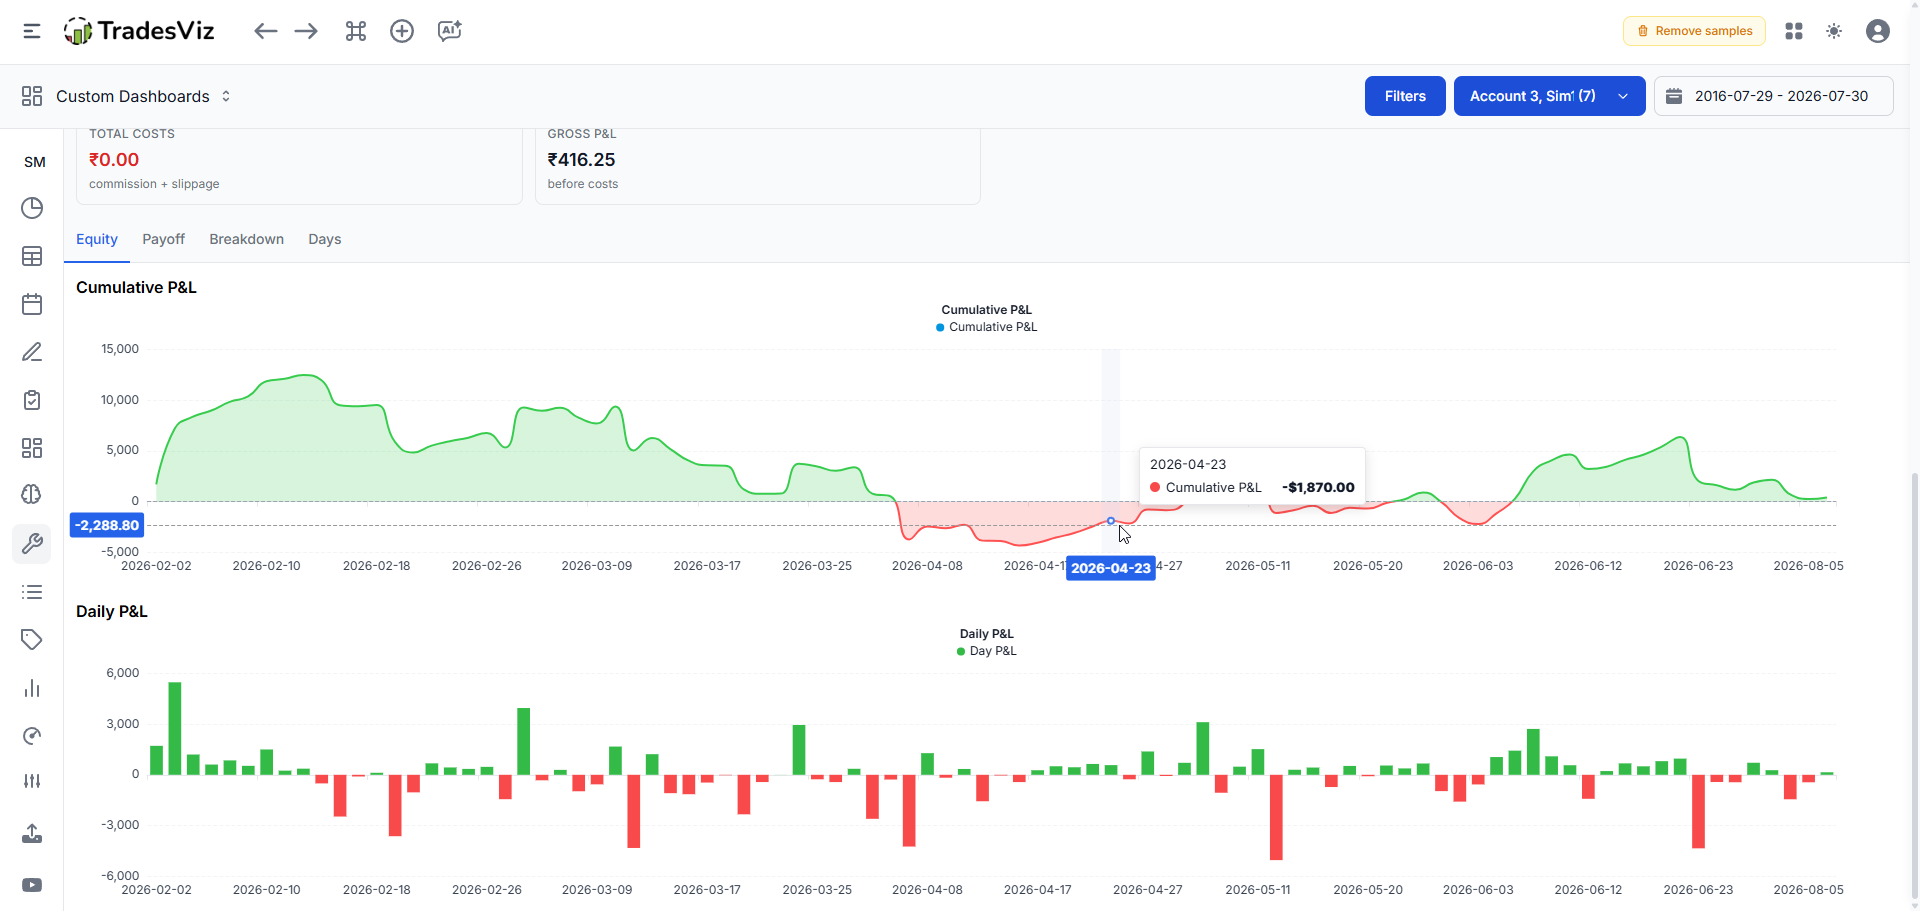
Task: Click the Total Costs ₹0.00 value
Action: pos(114,160)
